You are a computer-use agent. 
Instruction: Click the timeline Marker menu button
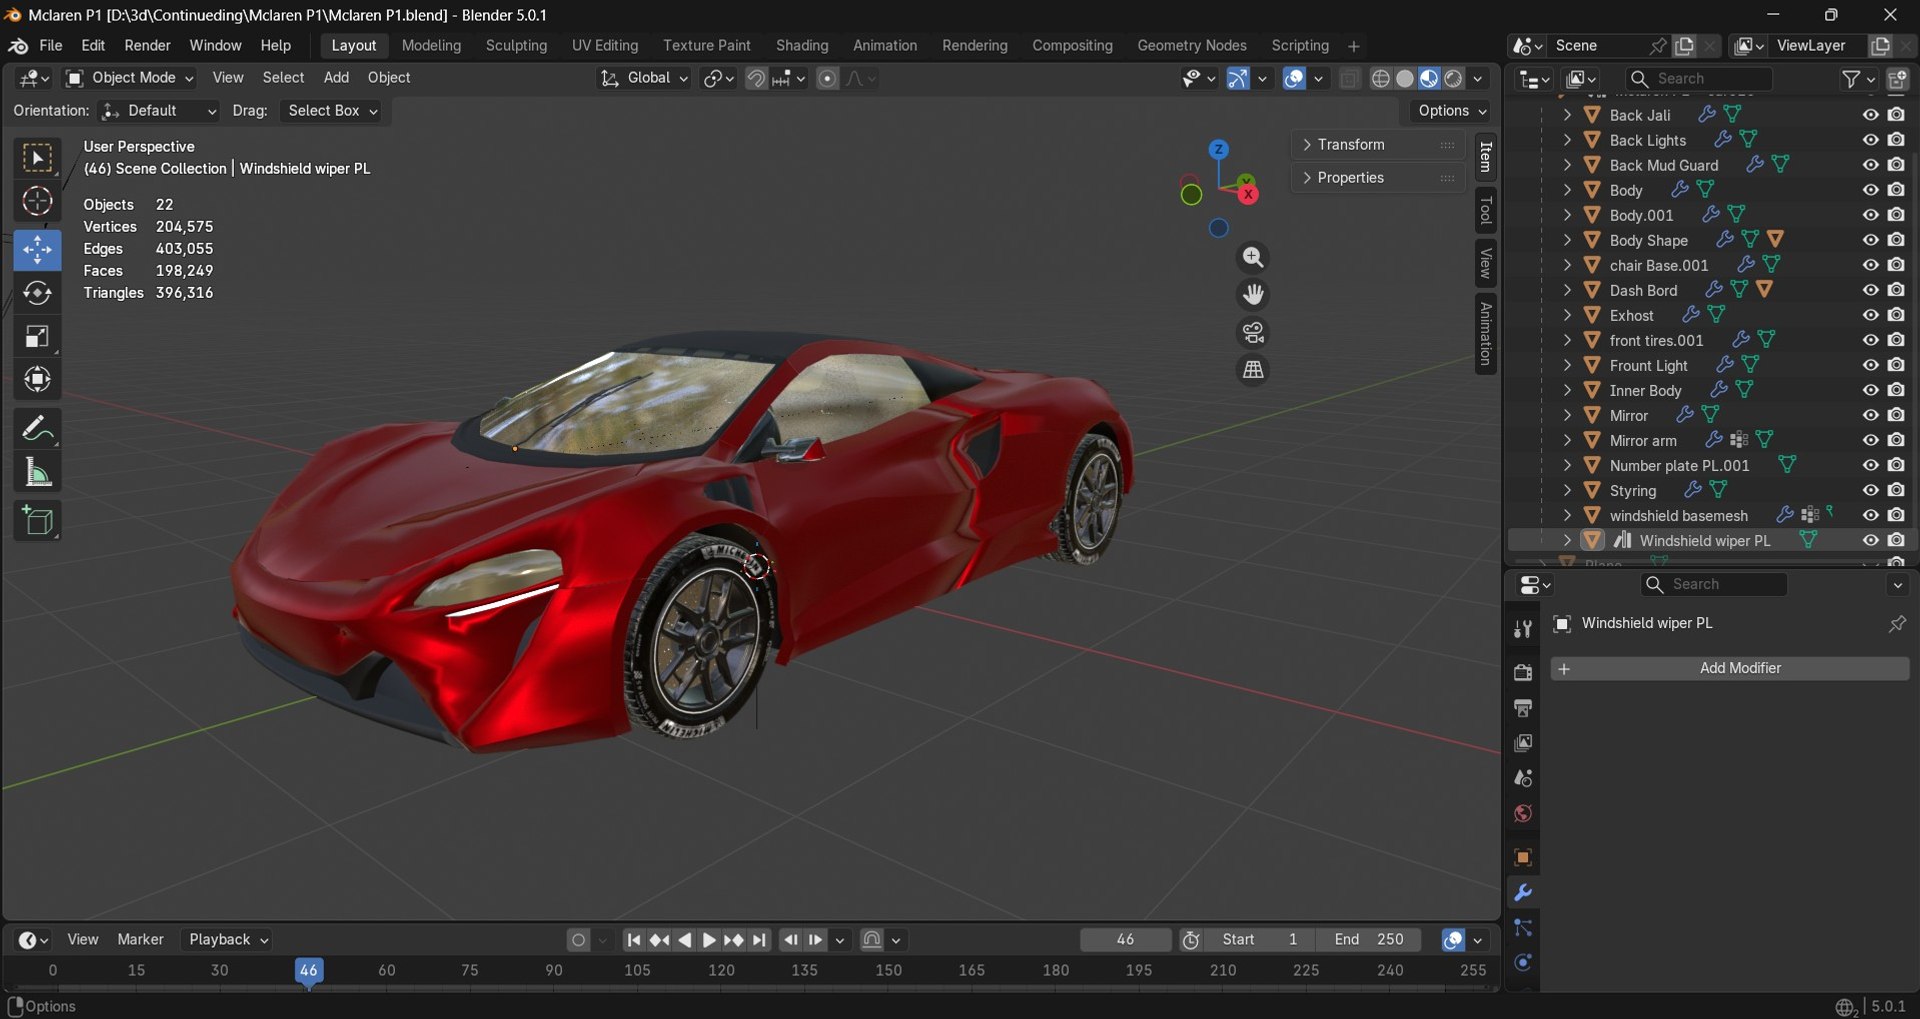pos(140,940)
